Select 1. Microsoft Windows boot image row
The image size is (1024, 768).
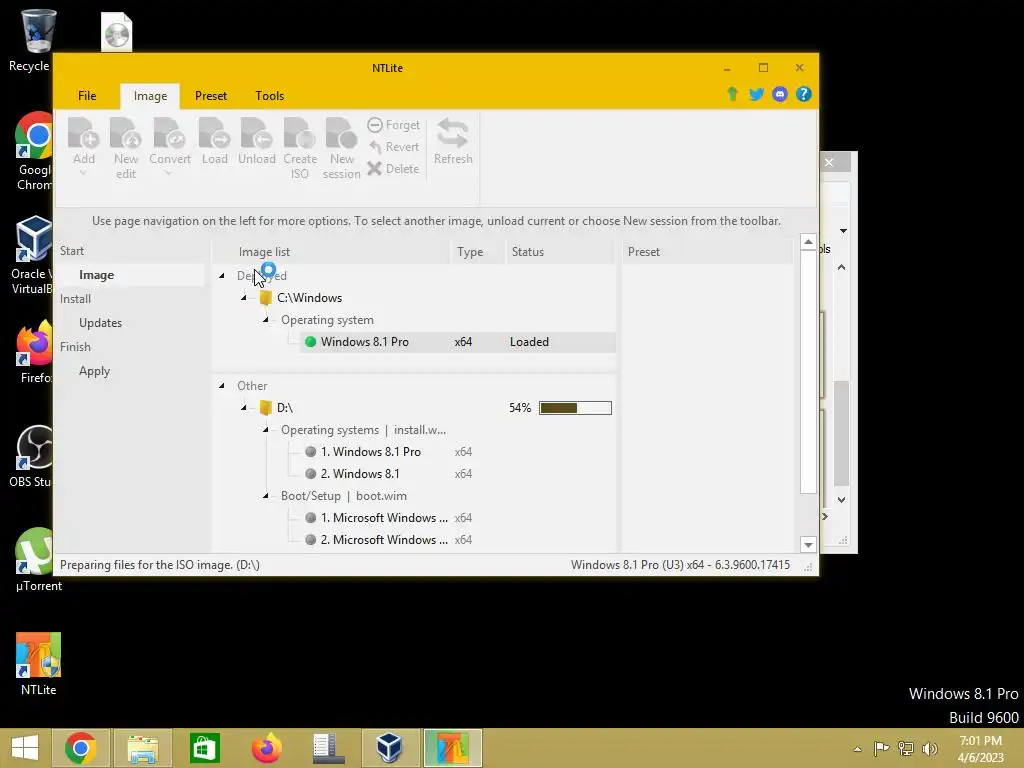click(384, 518)
